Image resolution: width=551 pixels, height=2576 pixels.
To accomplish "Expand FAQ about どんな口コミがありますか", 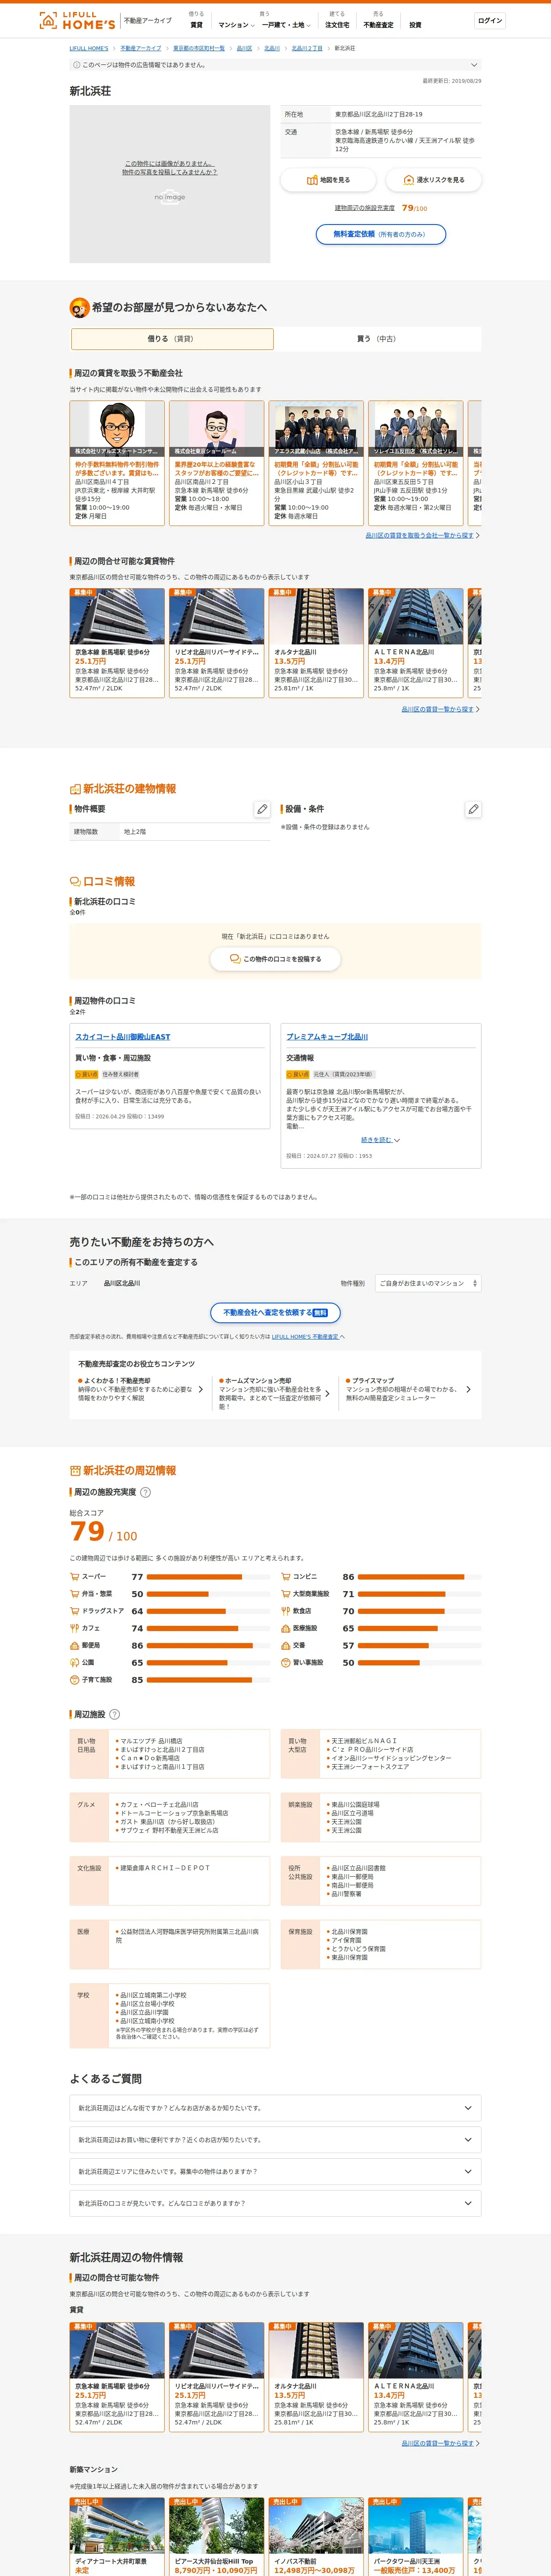I will pos(275,2203).
